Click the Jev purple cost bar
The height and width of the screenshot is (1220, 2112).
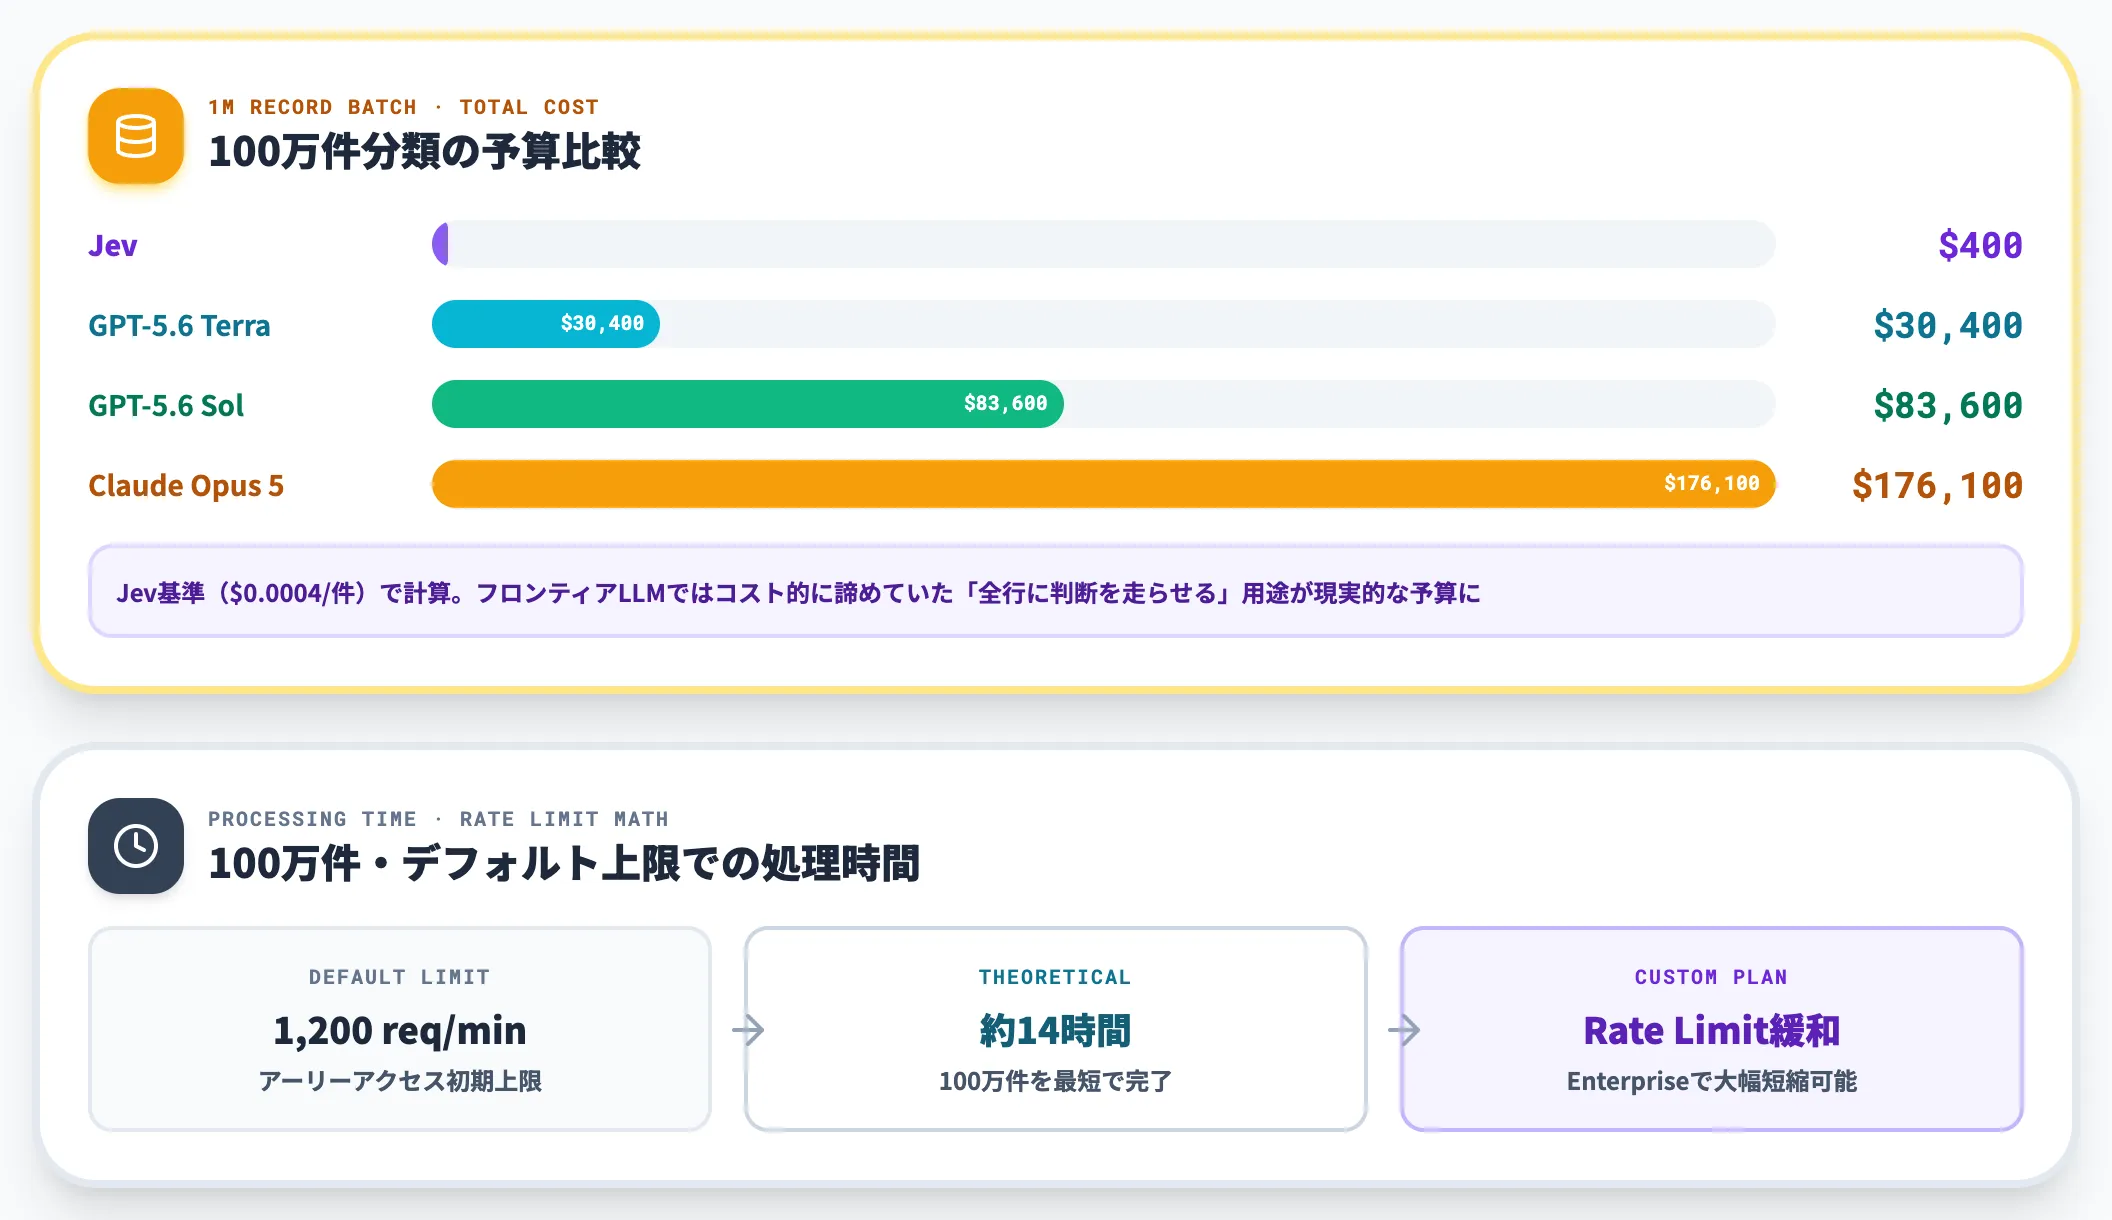[440, 244]
